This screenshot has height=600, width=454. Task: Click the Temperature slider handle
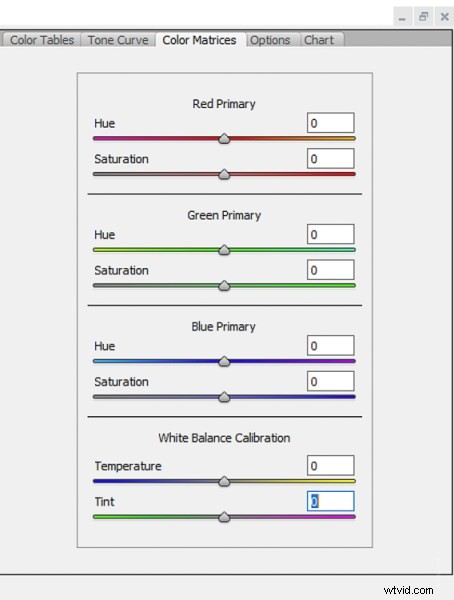pos(224,481)
